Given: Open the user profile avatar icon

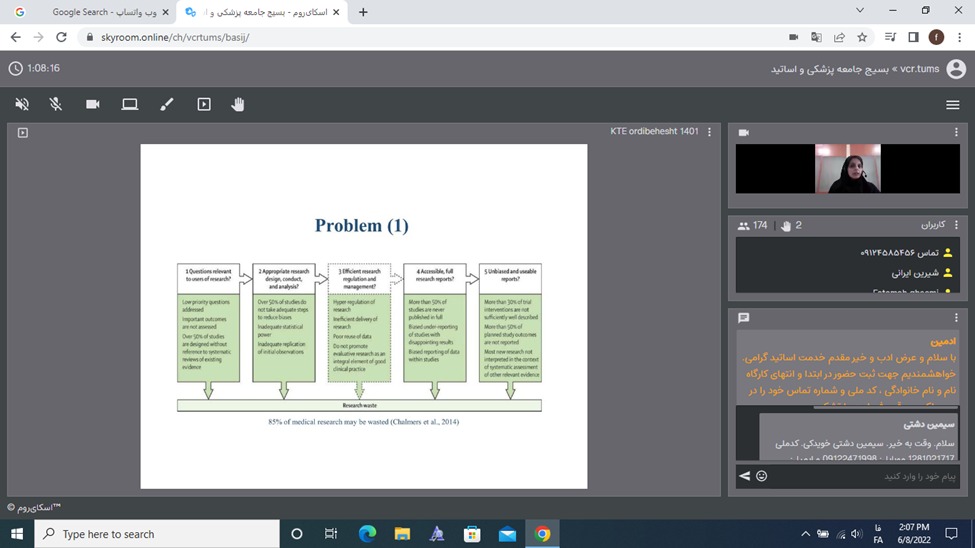Looking at the screenshot, I should click(x=955, y=69).
